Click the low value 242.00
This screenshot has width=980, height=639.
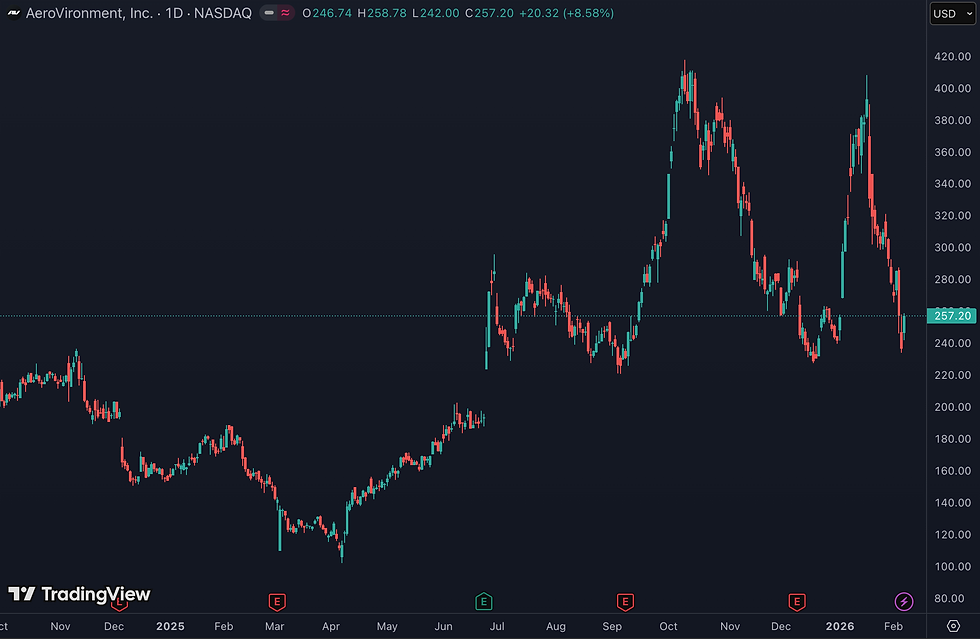440,13
